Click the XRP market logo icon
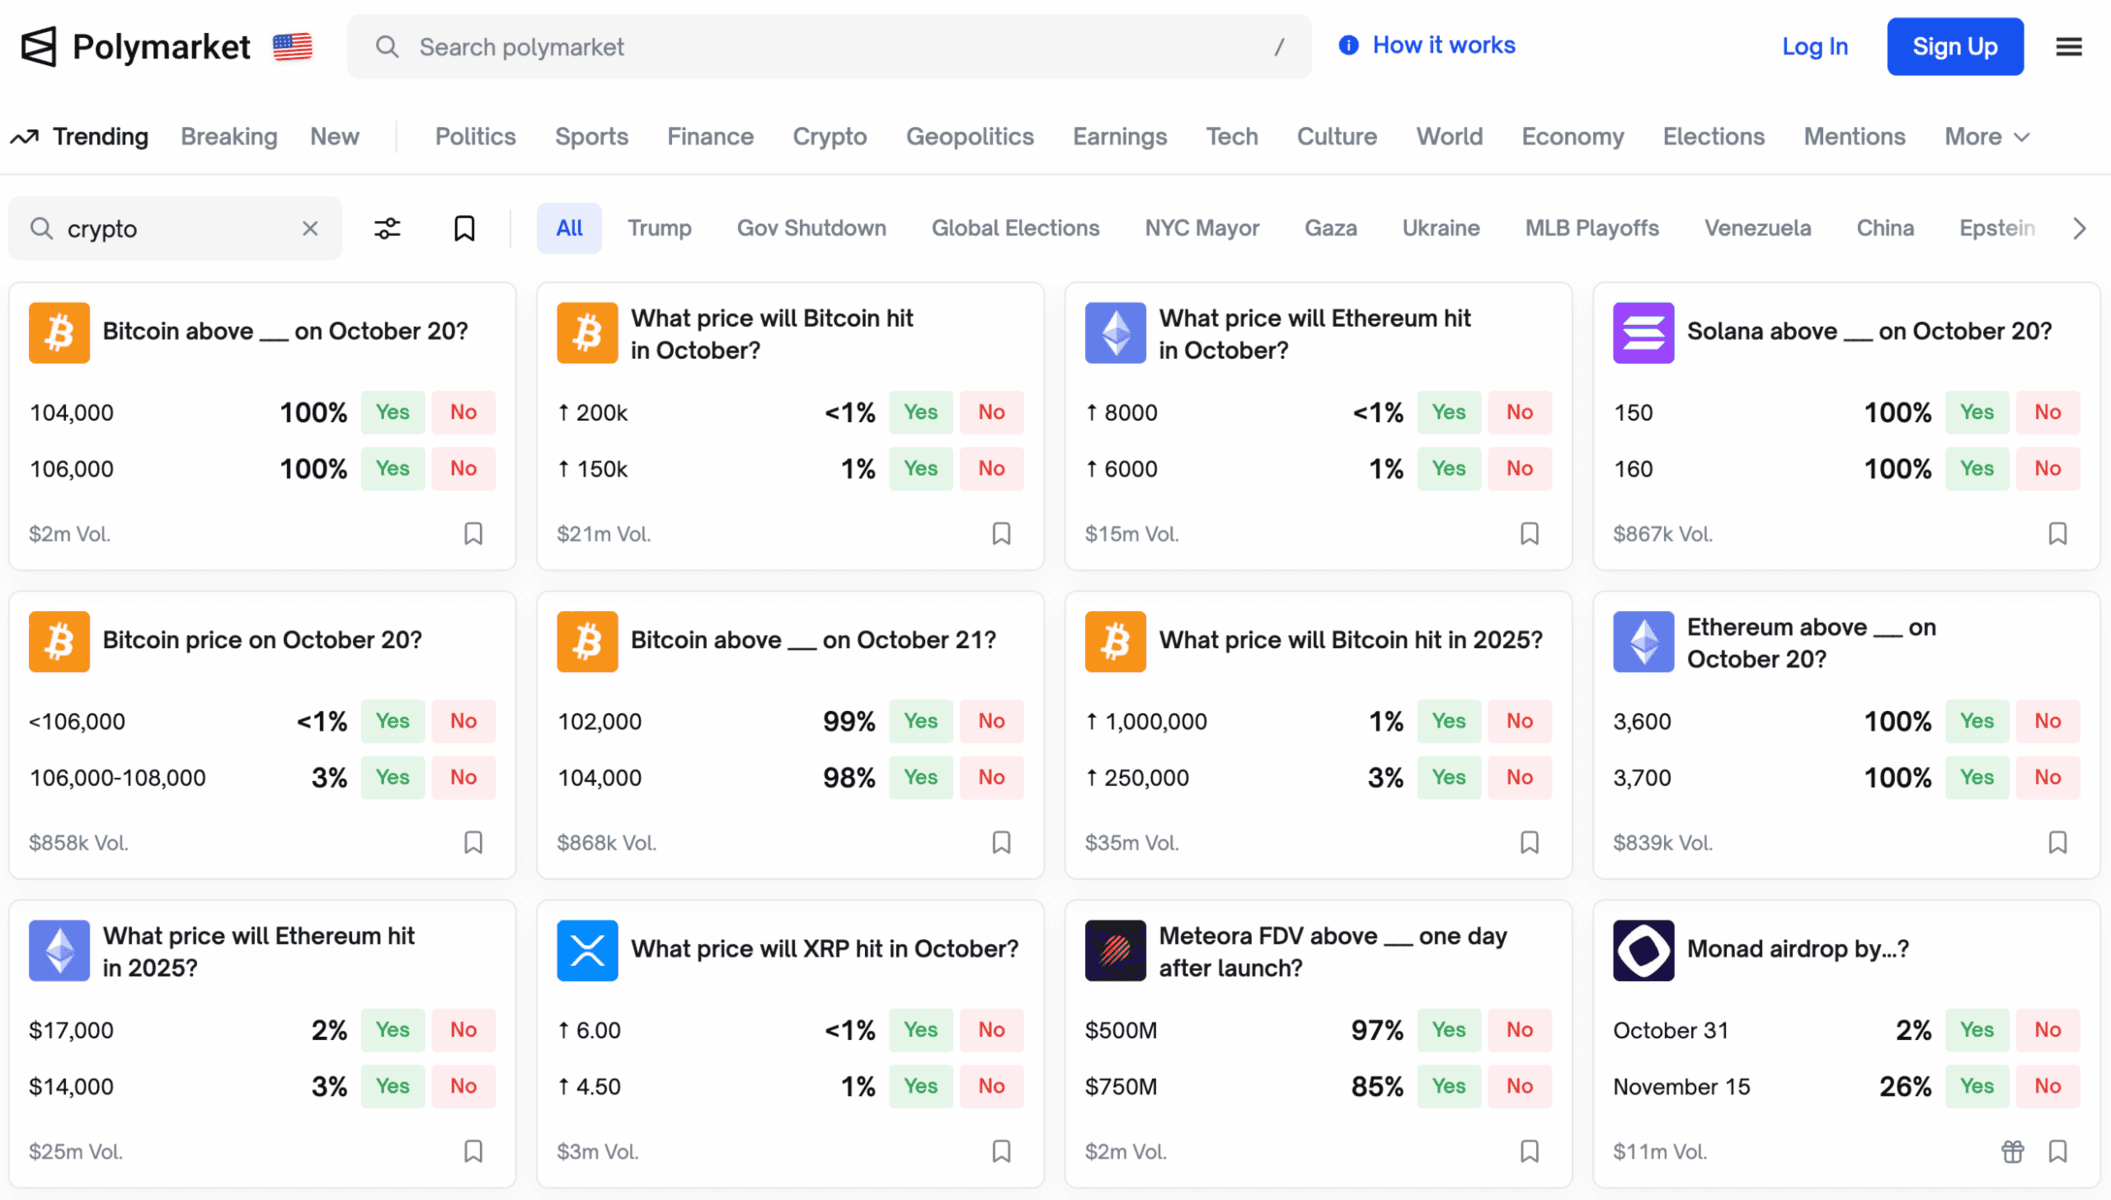Image resolution: width=2111 pixels, height=1200 pixels. 587,950
